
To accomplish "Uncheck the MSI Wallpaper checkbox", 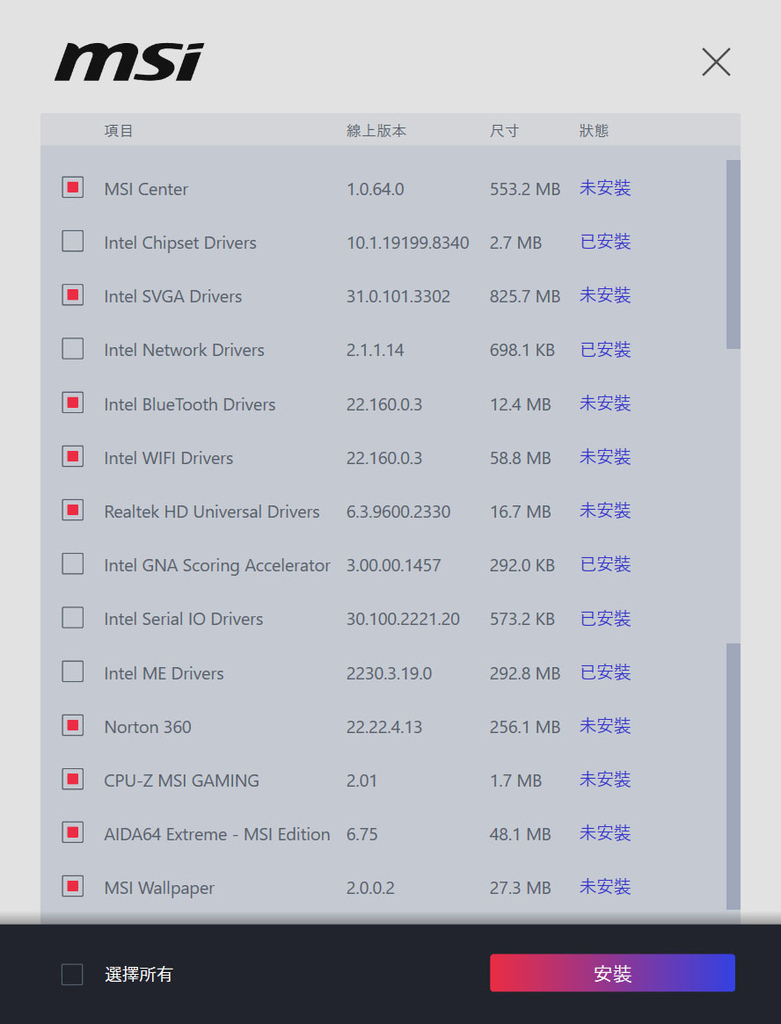I will point(72,886).
